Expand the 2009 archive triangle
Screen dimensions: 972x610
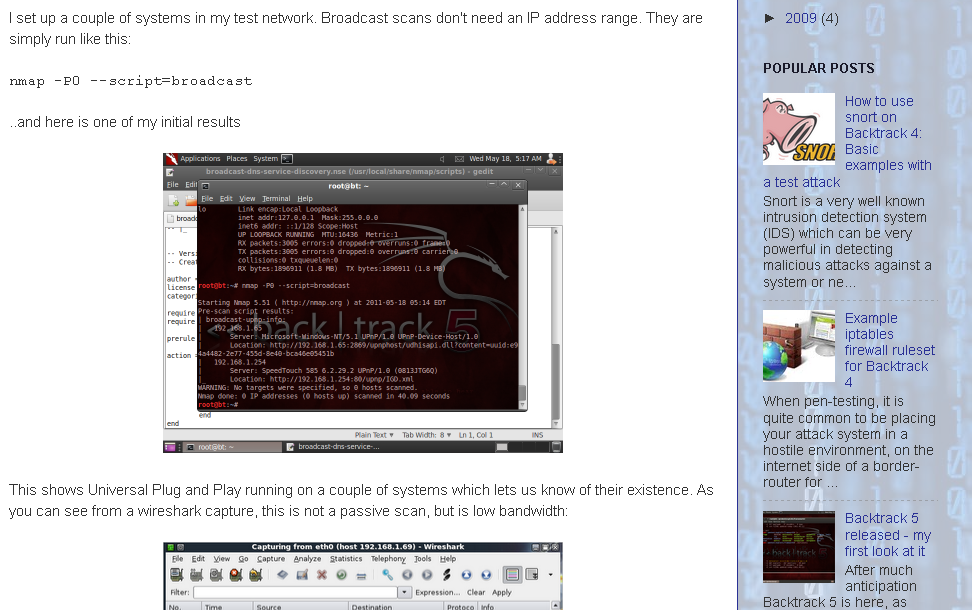click(769, 18)
